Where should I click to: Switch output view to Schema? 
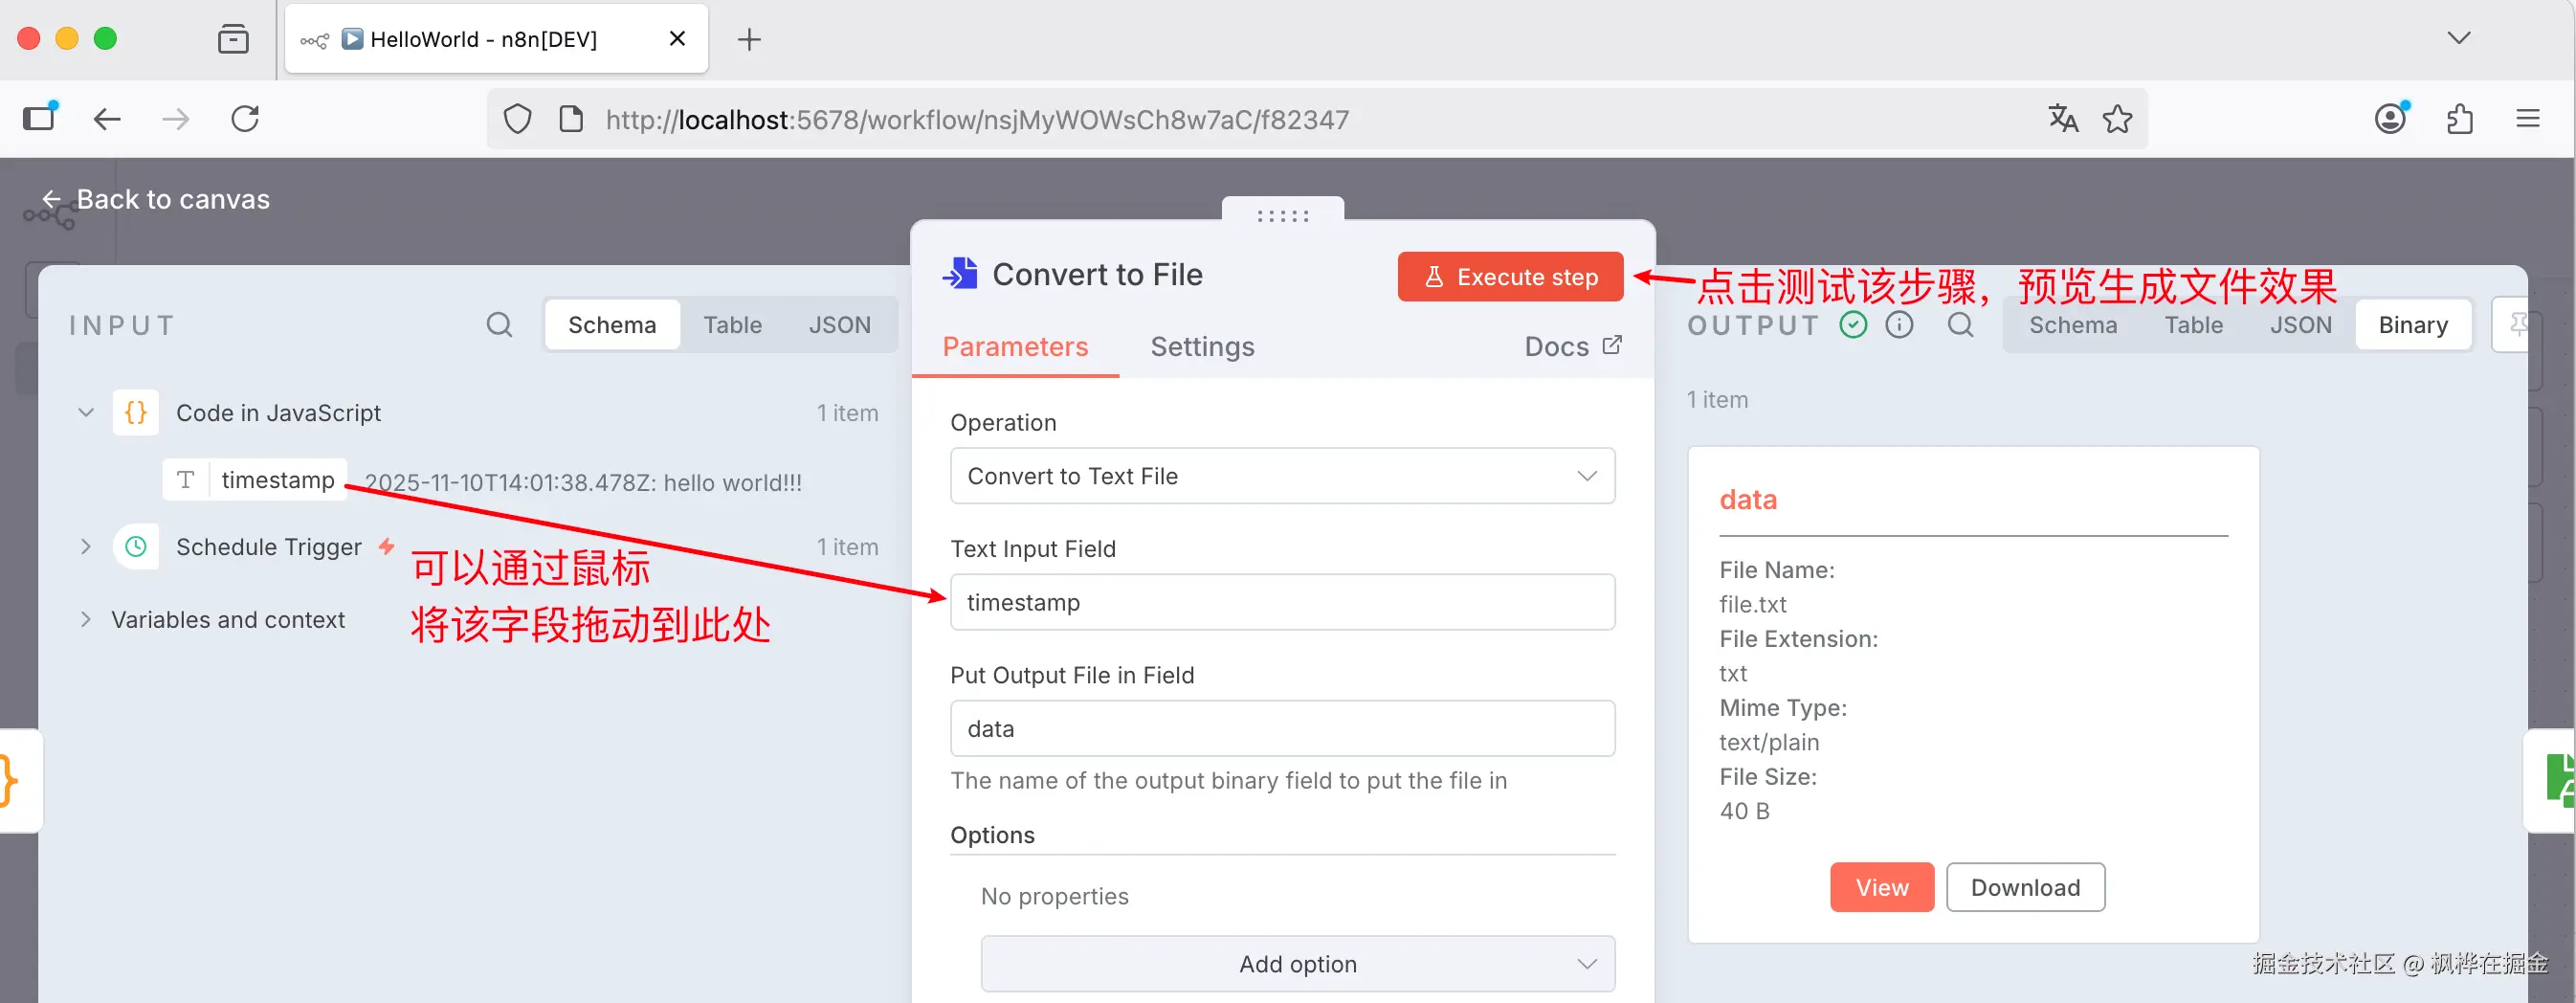coord(2073,325)
